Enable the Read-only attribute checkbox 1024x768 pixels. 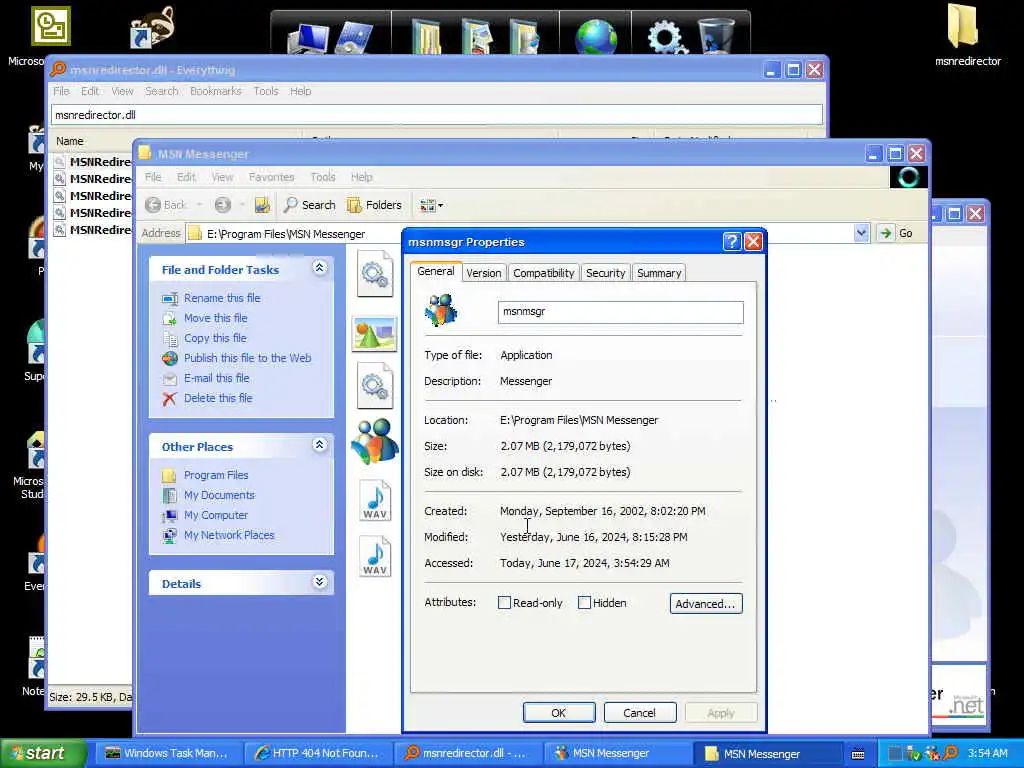pyautogui.click(x=504, y=603)
